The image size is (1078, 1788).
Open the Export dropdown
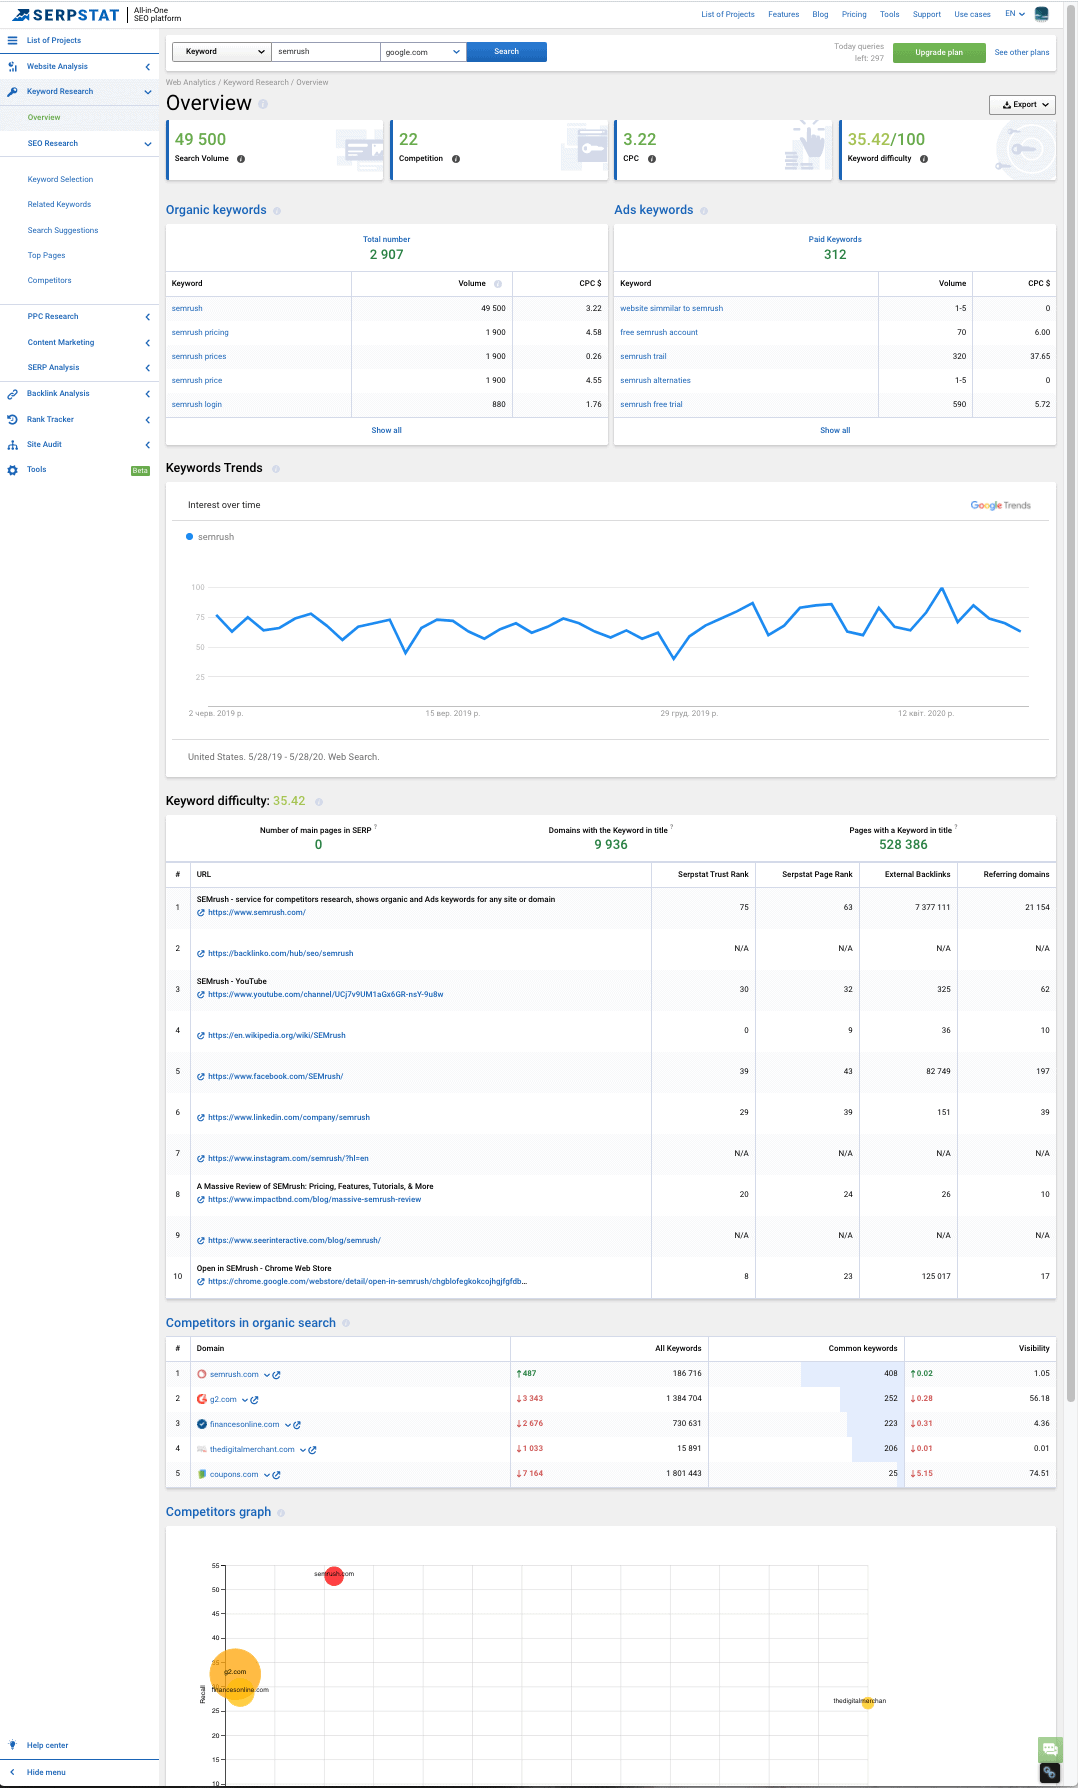[x=1022, y=105]
